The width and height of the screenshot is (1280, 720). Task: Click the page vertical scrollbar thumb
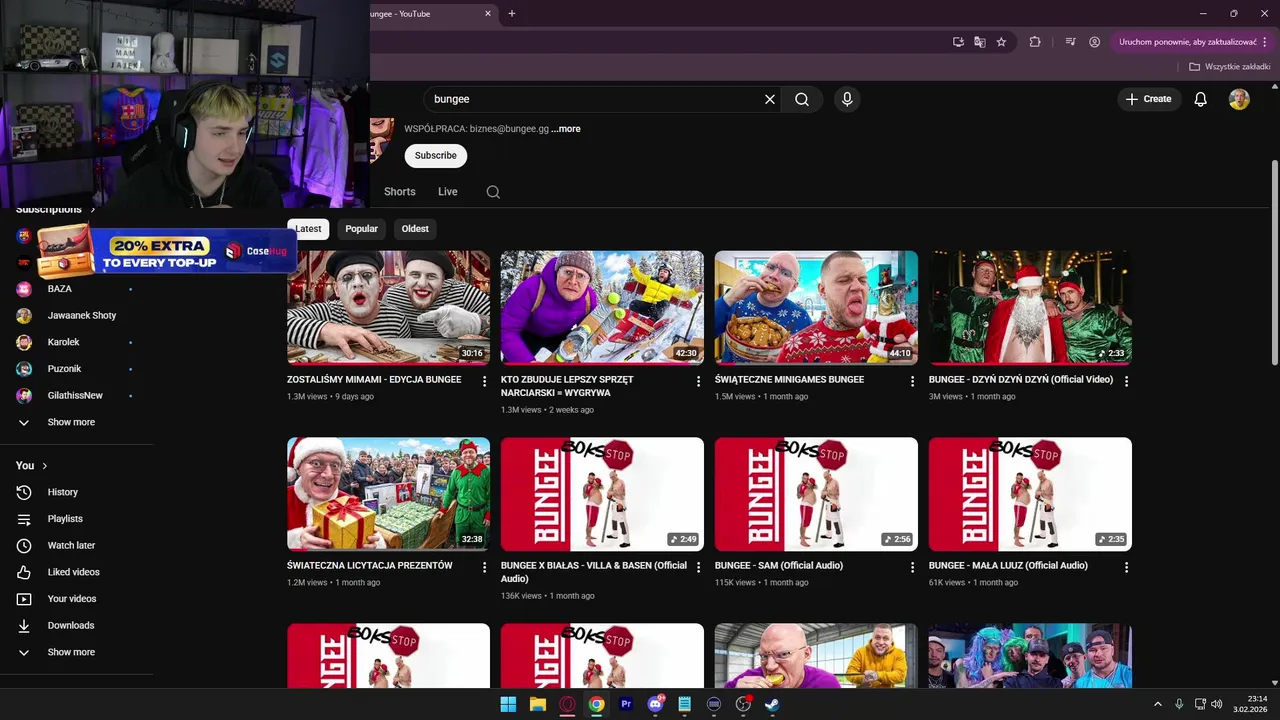point(1274,263)
